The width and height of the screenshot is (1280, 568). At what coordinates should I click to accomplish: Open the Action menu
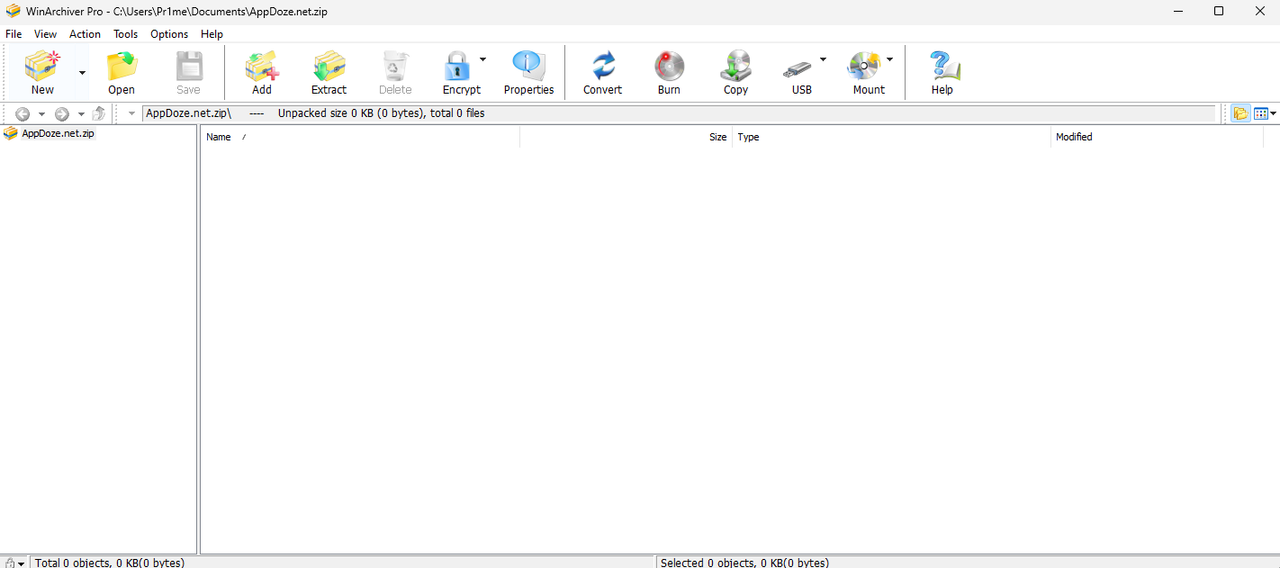tap(85, 34)
